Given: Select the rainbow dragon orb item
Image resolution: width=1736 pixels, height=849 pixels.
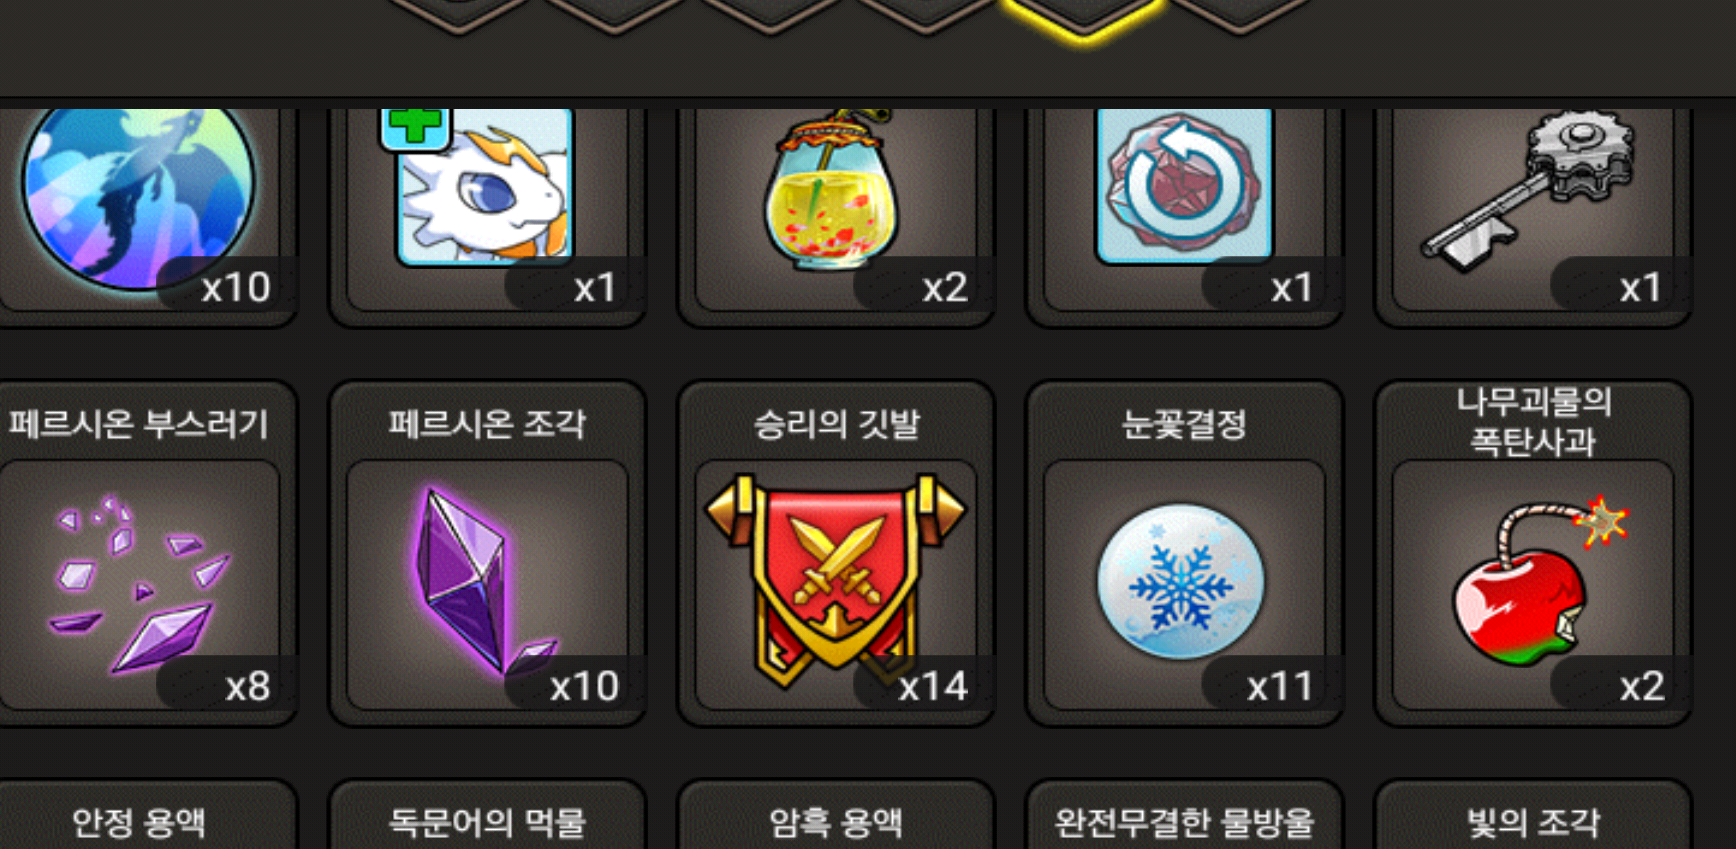Looking at the screenshot, I should tap(138, 195).
